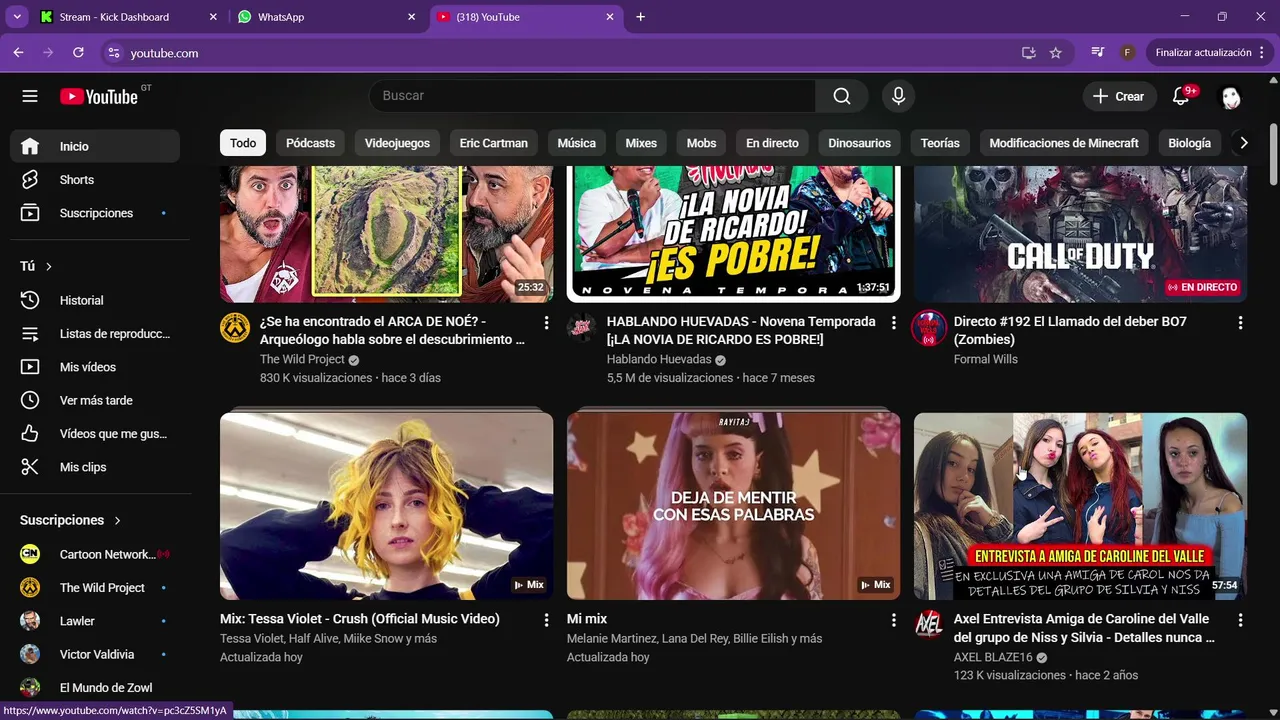Open options for Directo #192 video
This screenshot has height=720, width=1280.
pyautogui.click(x=1240, y=323)
